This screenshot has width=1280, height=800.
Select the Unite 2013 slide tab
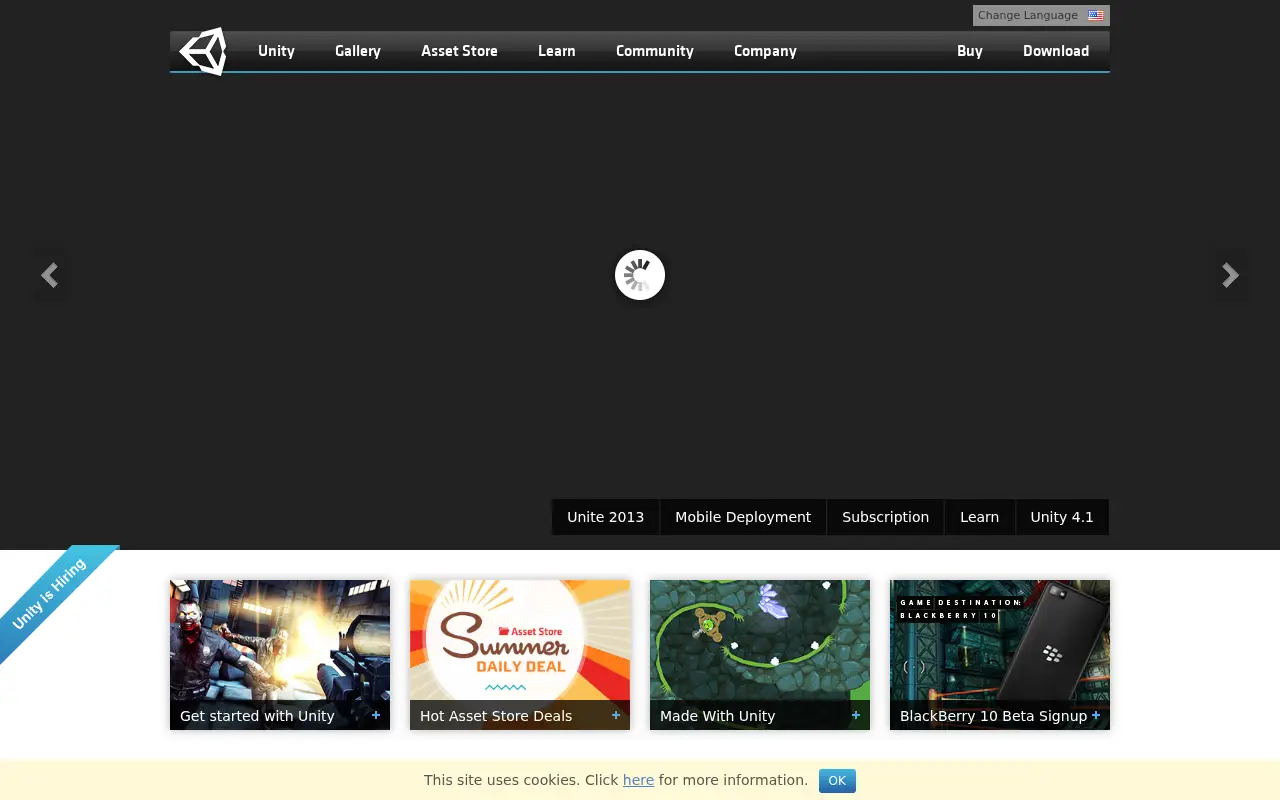(x=606, y=517)
